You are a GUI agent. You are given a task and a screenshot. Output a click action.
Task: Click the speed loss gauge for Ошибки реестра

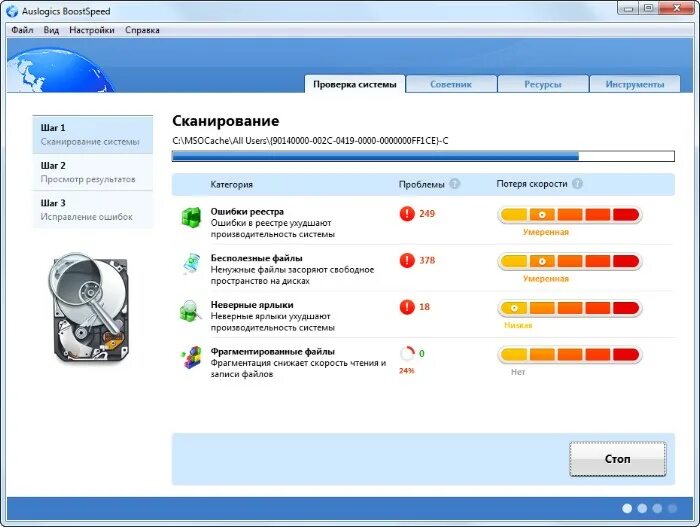pyautogui.click(x=570, y=215)
